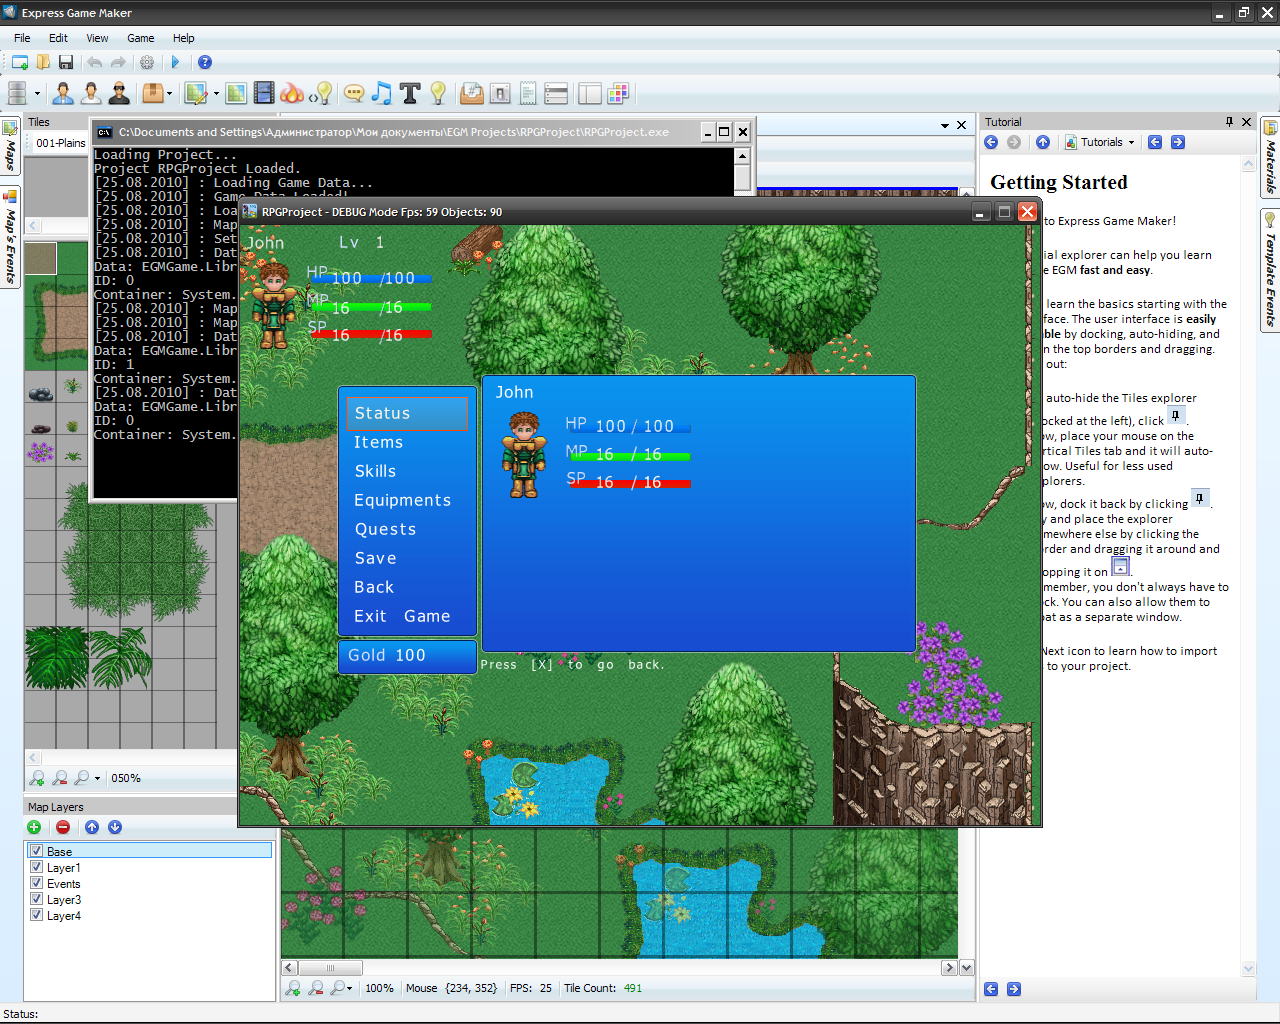The height and width of the screenshot is (1024, 1280).
Task: Click the map editor icon with pencil
Action: click(x=196, y=93)
